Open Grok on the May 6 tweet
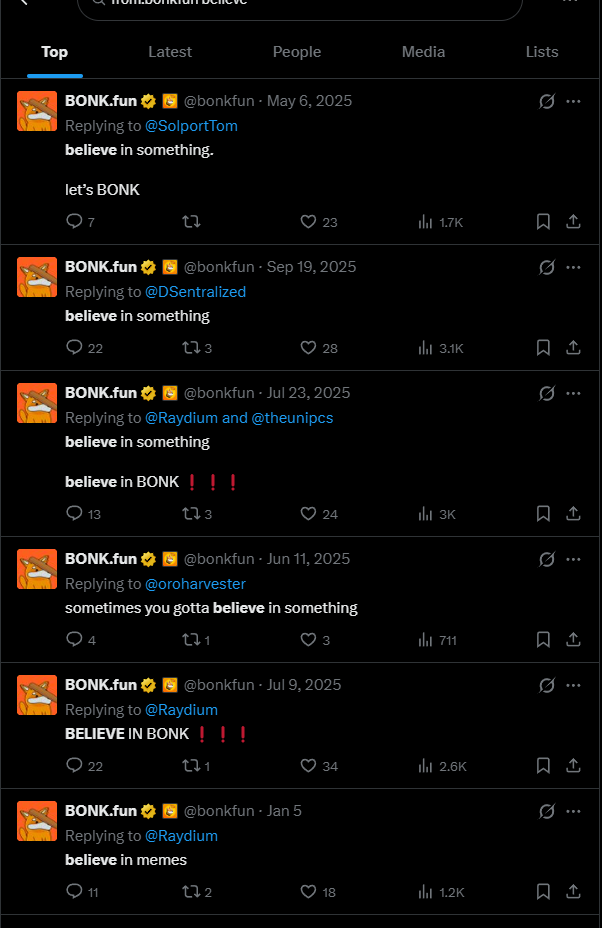 (546, 100)
